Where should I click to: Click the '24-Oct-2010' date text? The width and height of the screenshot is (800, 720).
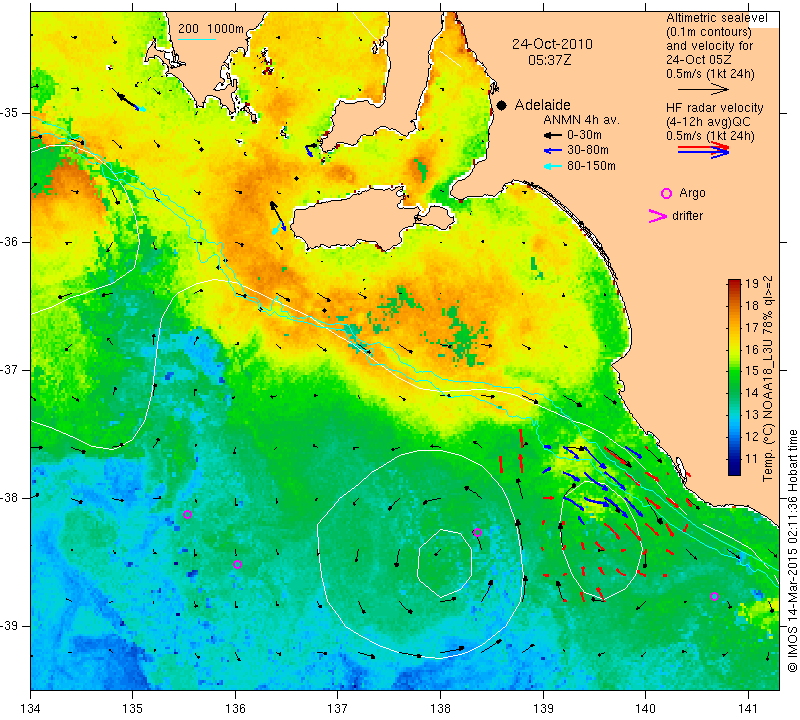click(553, 44)
